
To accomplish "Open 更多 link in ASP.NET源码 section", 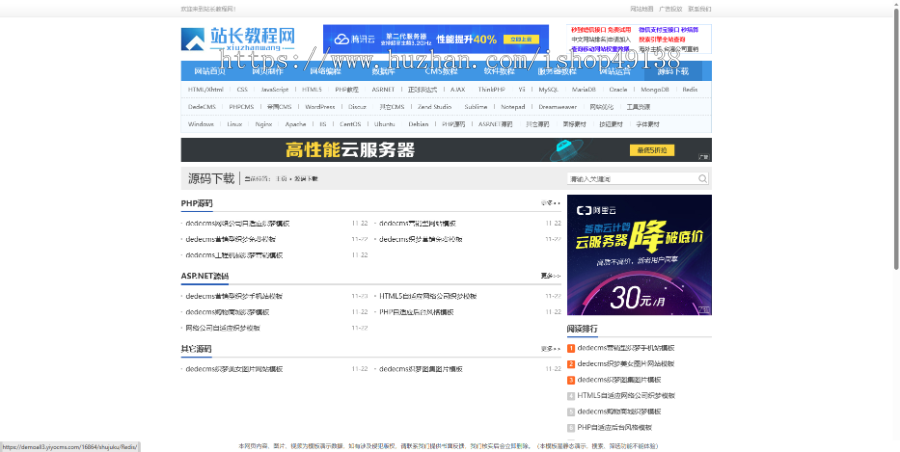I will [x=550, y=276].
